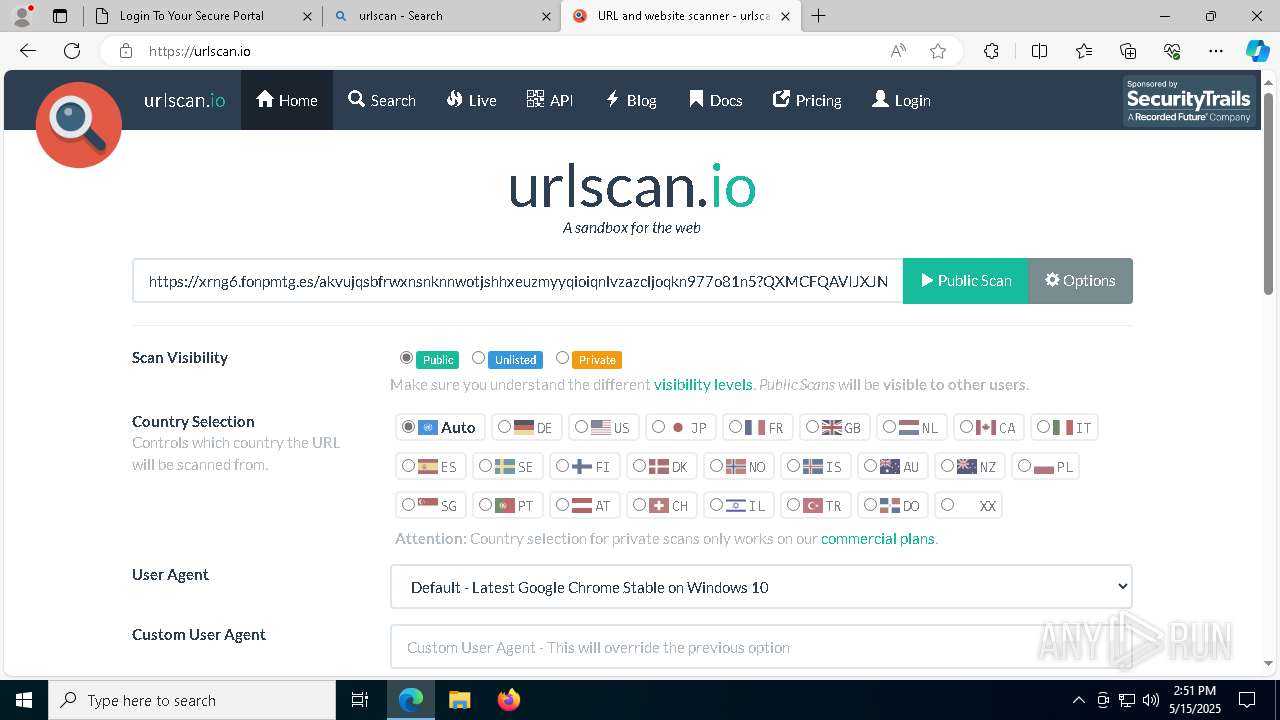
Task: Toggle the Options panel button
Action: pos(1080,281)
